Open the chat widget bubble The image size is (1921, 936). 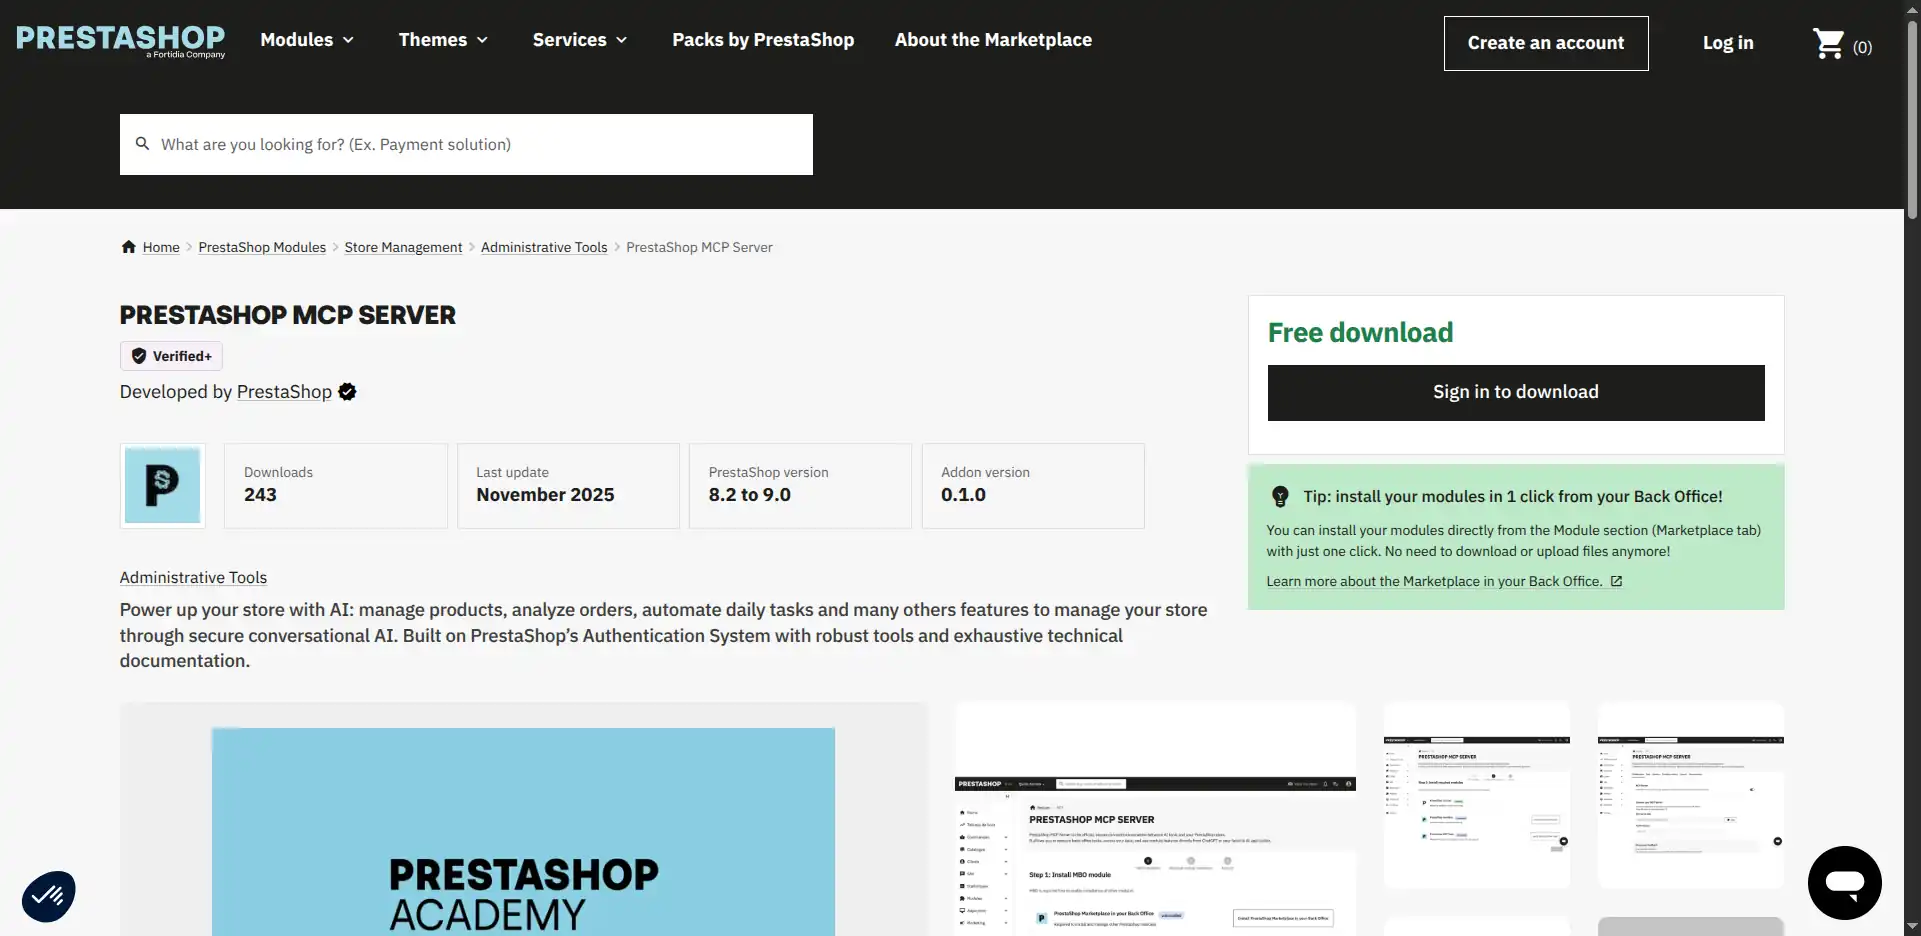point(1844,883)
